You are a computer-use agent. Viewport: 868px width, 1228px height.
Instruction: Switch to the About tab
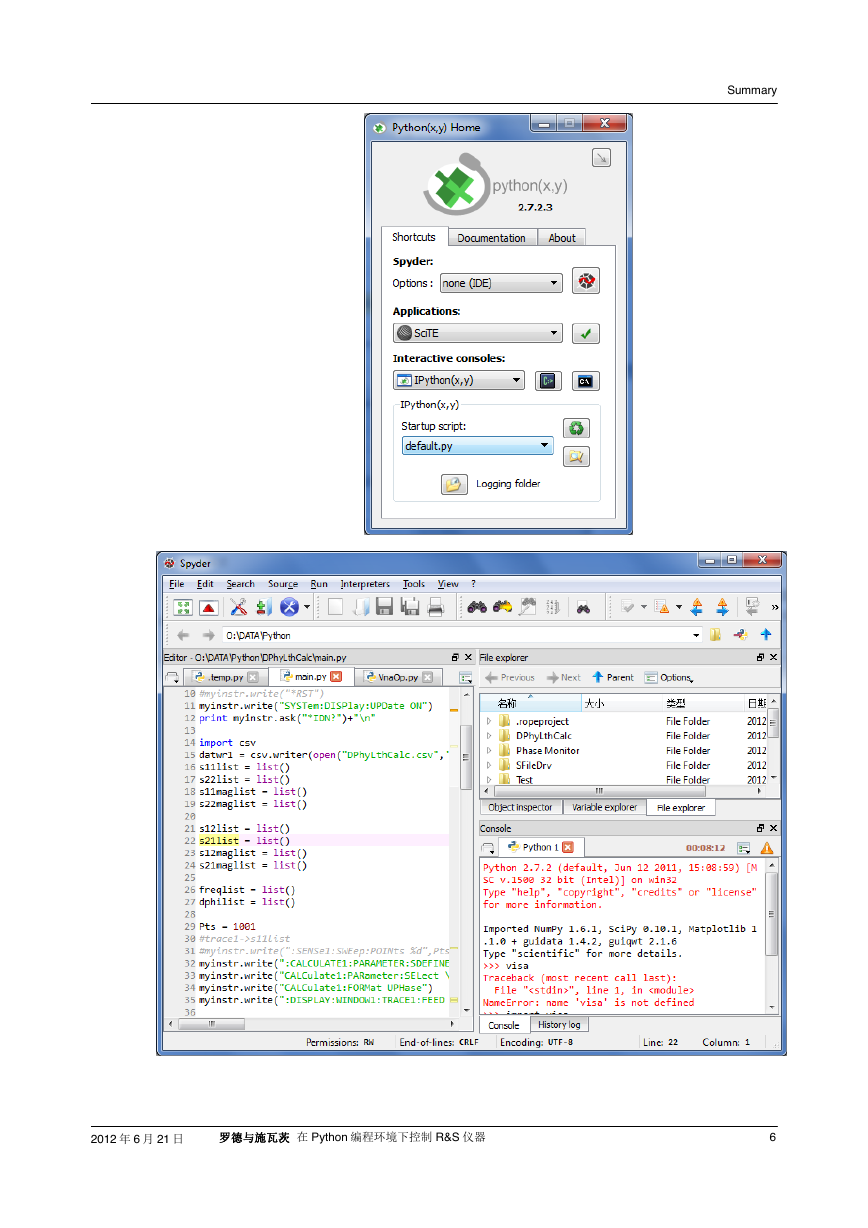(562, 238)
